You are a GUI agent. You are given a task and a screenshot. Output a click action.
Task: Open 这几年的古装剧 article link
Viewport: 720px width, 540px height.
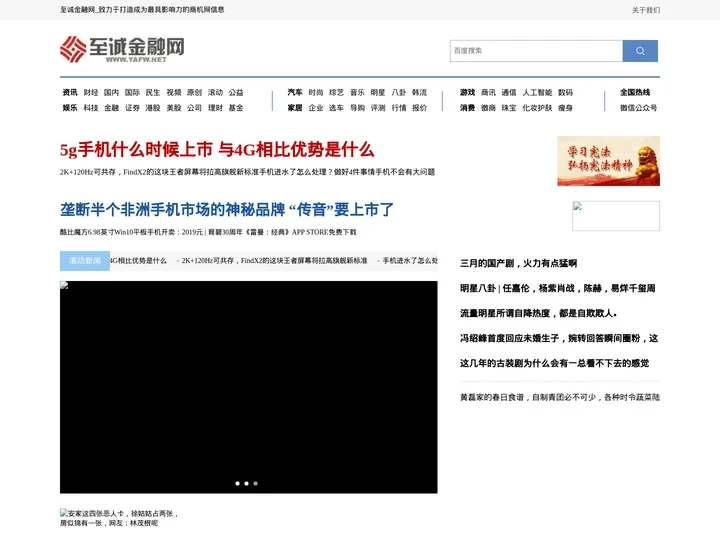(x=554, y=363)
